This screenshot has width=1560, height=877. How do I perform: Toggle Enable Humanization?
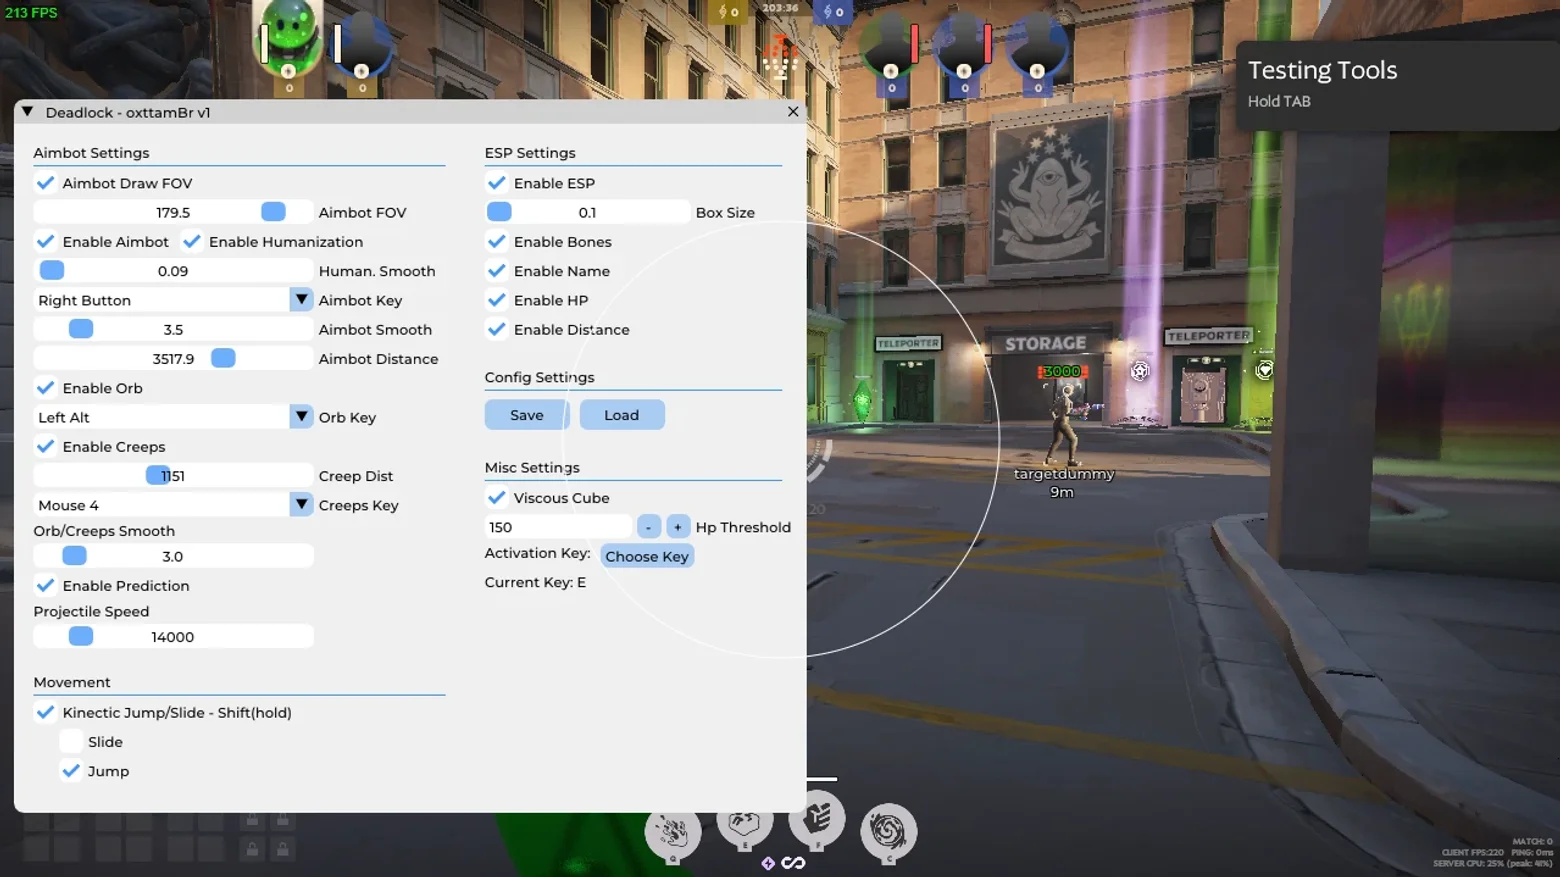click(x=192, y=242)
